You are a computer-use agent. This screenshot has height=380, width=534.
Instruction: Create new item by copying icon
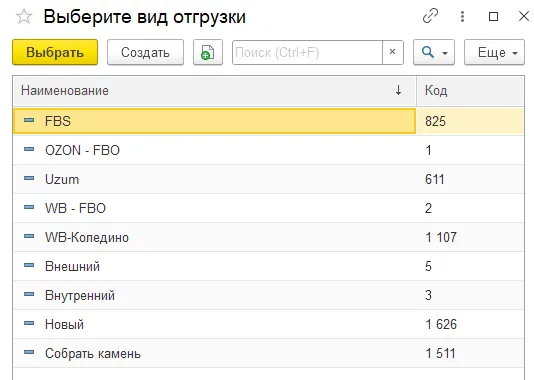[x=208, y=52]
